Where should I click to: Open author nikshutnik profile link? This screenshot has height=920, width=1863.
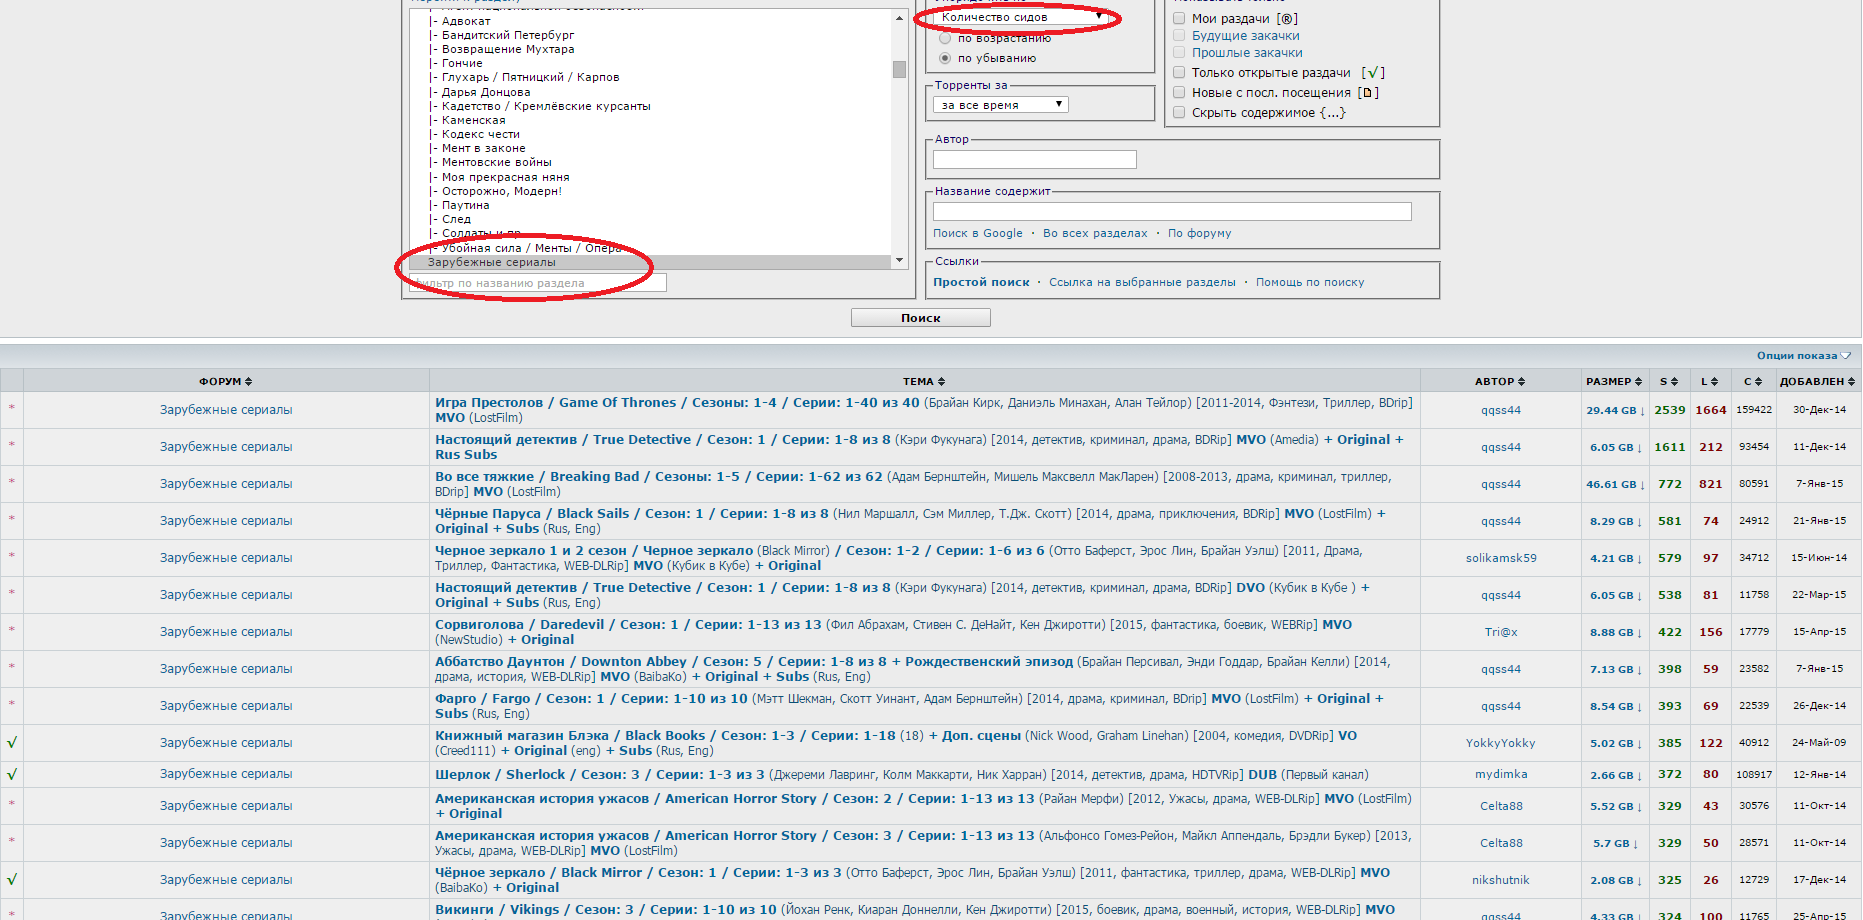click(1501, 880)
